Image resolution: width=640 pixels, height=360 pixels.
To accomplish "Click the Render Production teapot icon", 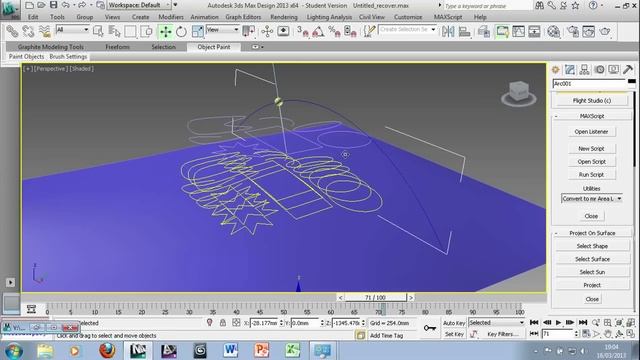I will (x=605, y=31).
